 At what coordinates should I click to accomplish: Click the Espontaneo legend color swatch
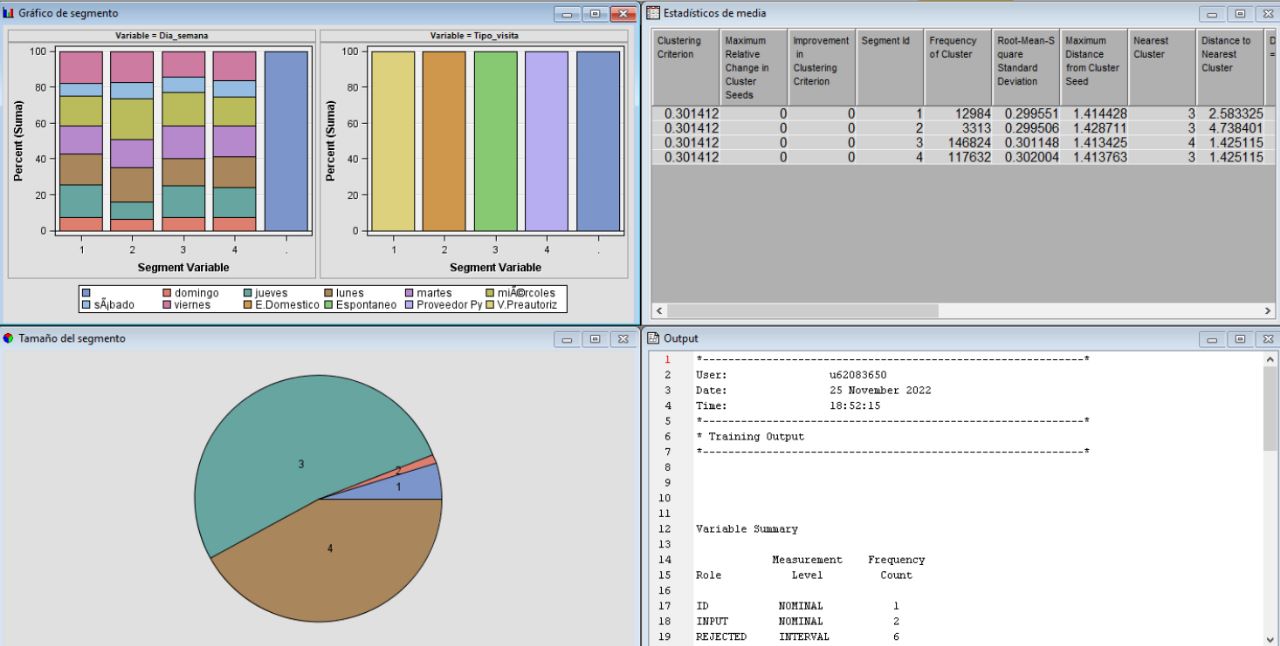tap(328, 305)
